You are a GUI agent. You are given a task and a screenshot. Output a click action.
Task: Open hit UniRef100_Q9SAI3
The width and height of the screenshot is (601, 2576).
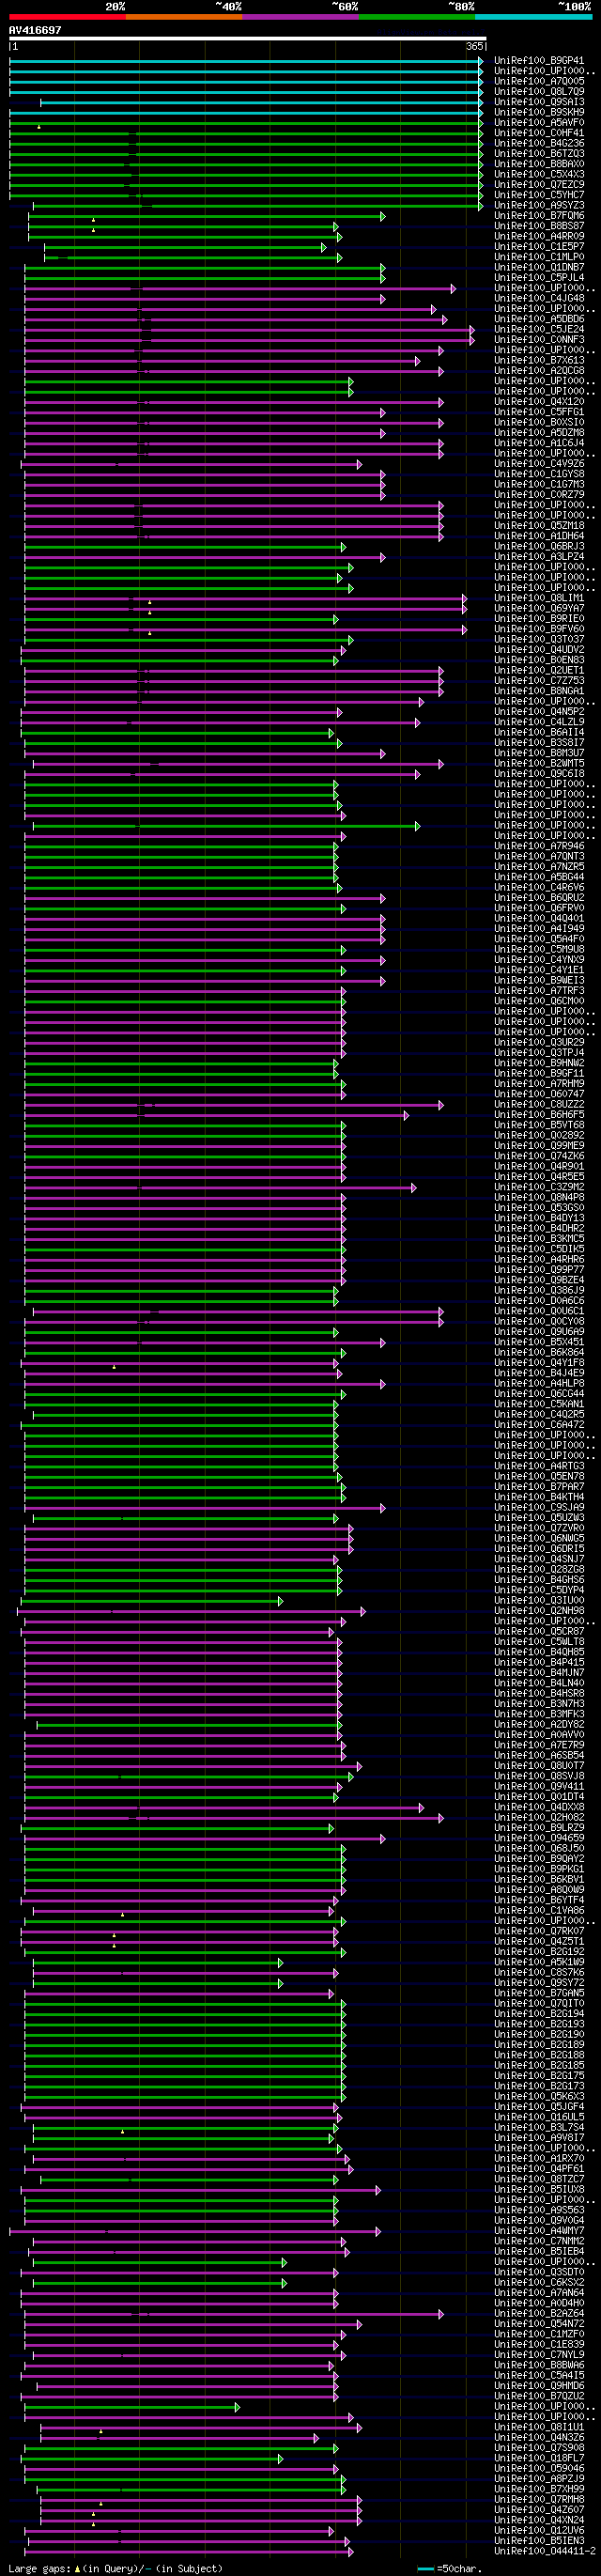pyautogui.click(x=539, y=102)
